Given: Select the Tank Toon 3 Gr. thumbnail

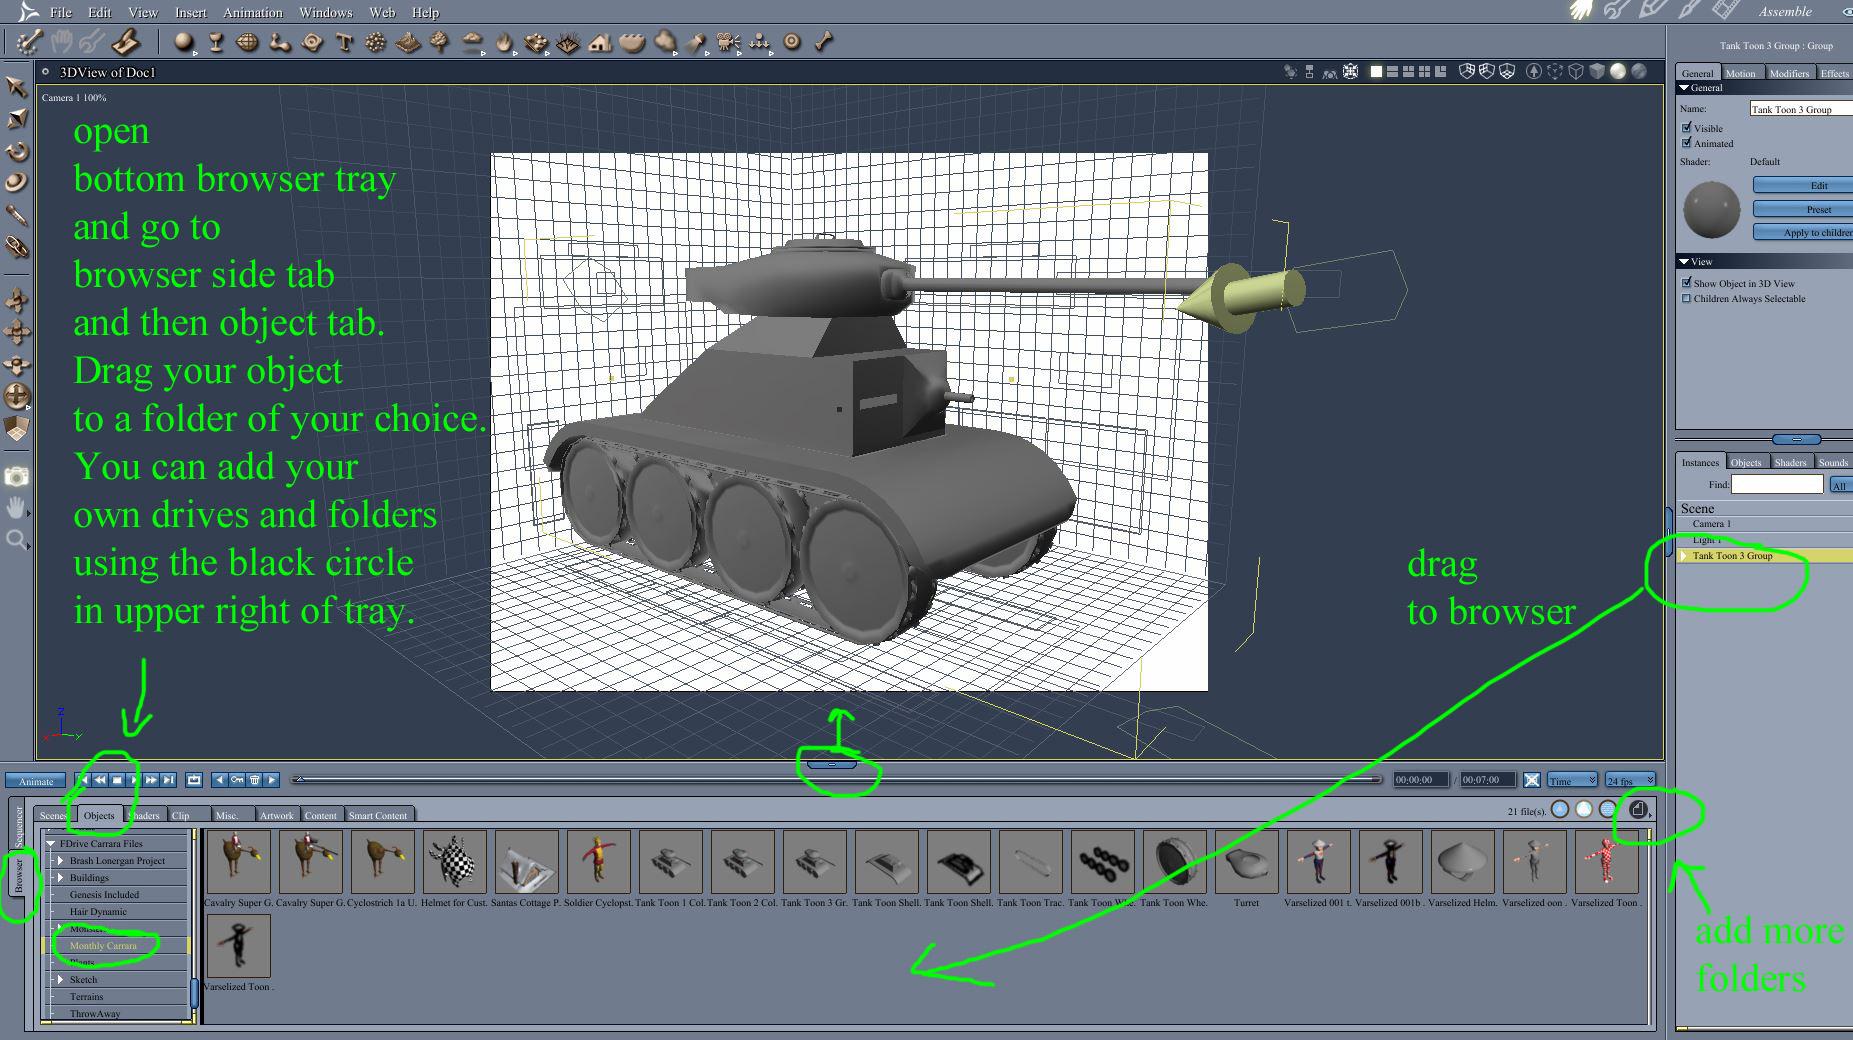Looking at the screenshot, I should coord(814,862).
